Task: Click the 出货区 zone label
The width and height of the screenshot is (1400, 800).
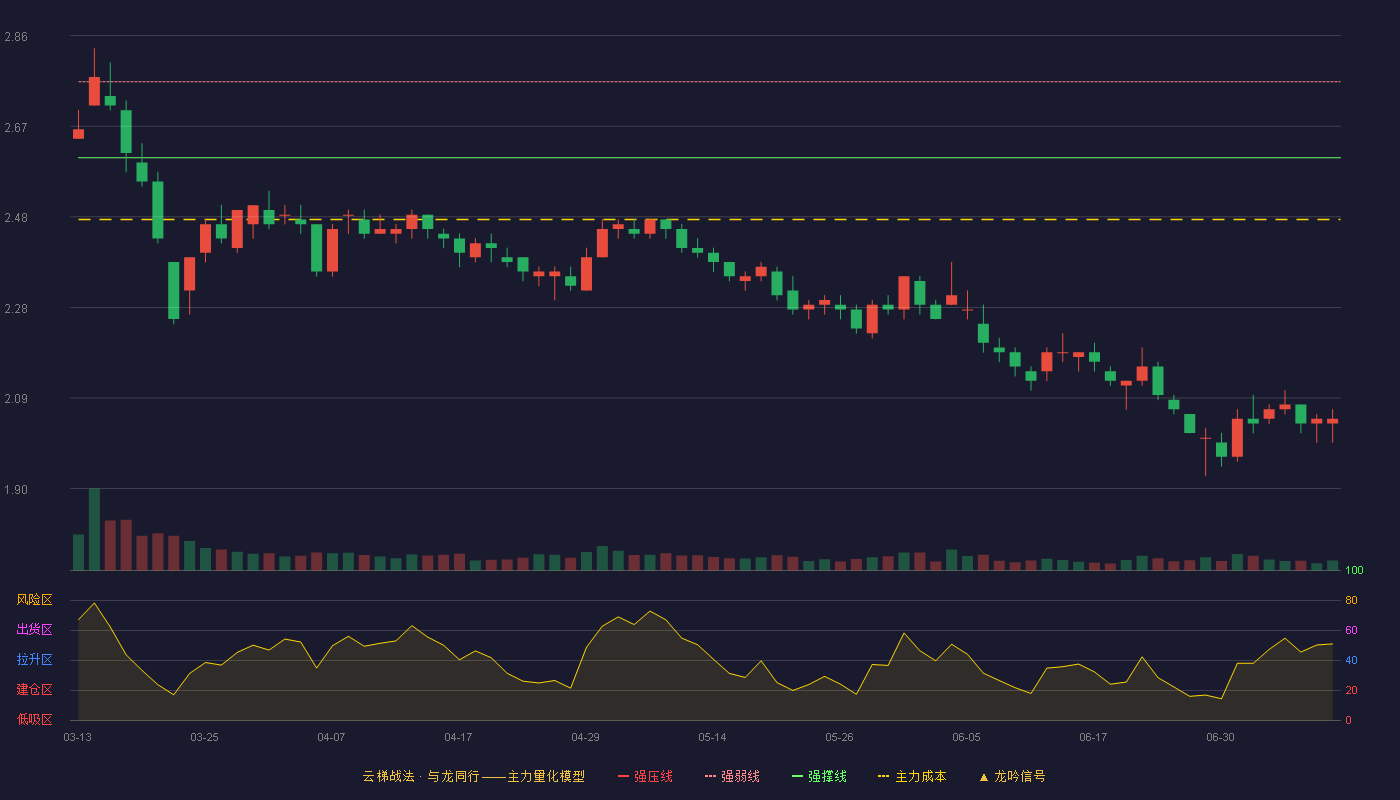Action: pos(34,630)
